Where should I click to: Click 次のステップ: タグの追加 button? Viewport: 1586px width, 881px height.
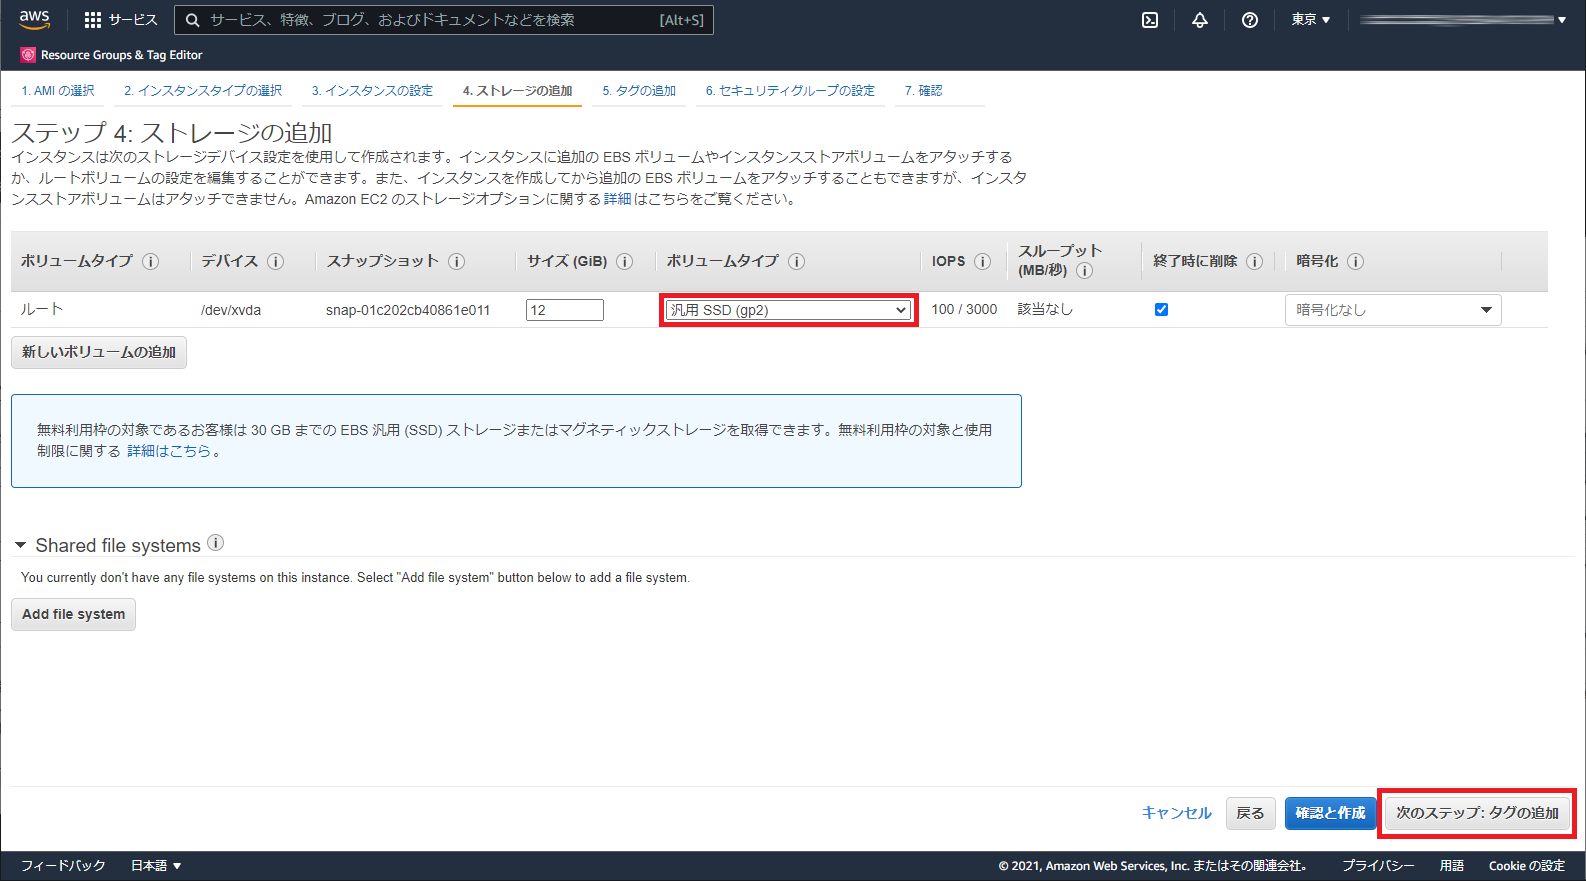point(1477,813)
